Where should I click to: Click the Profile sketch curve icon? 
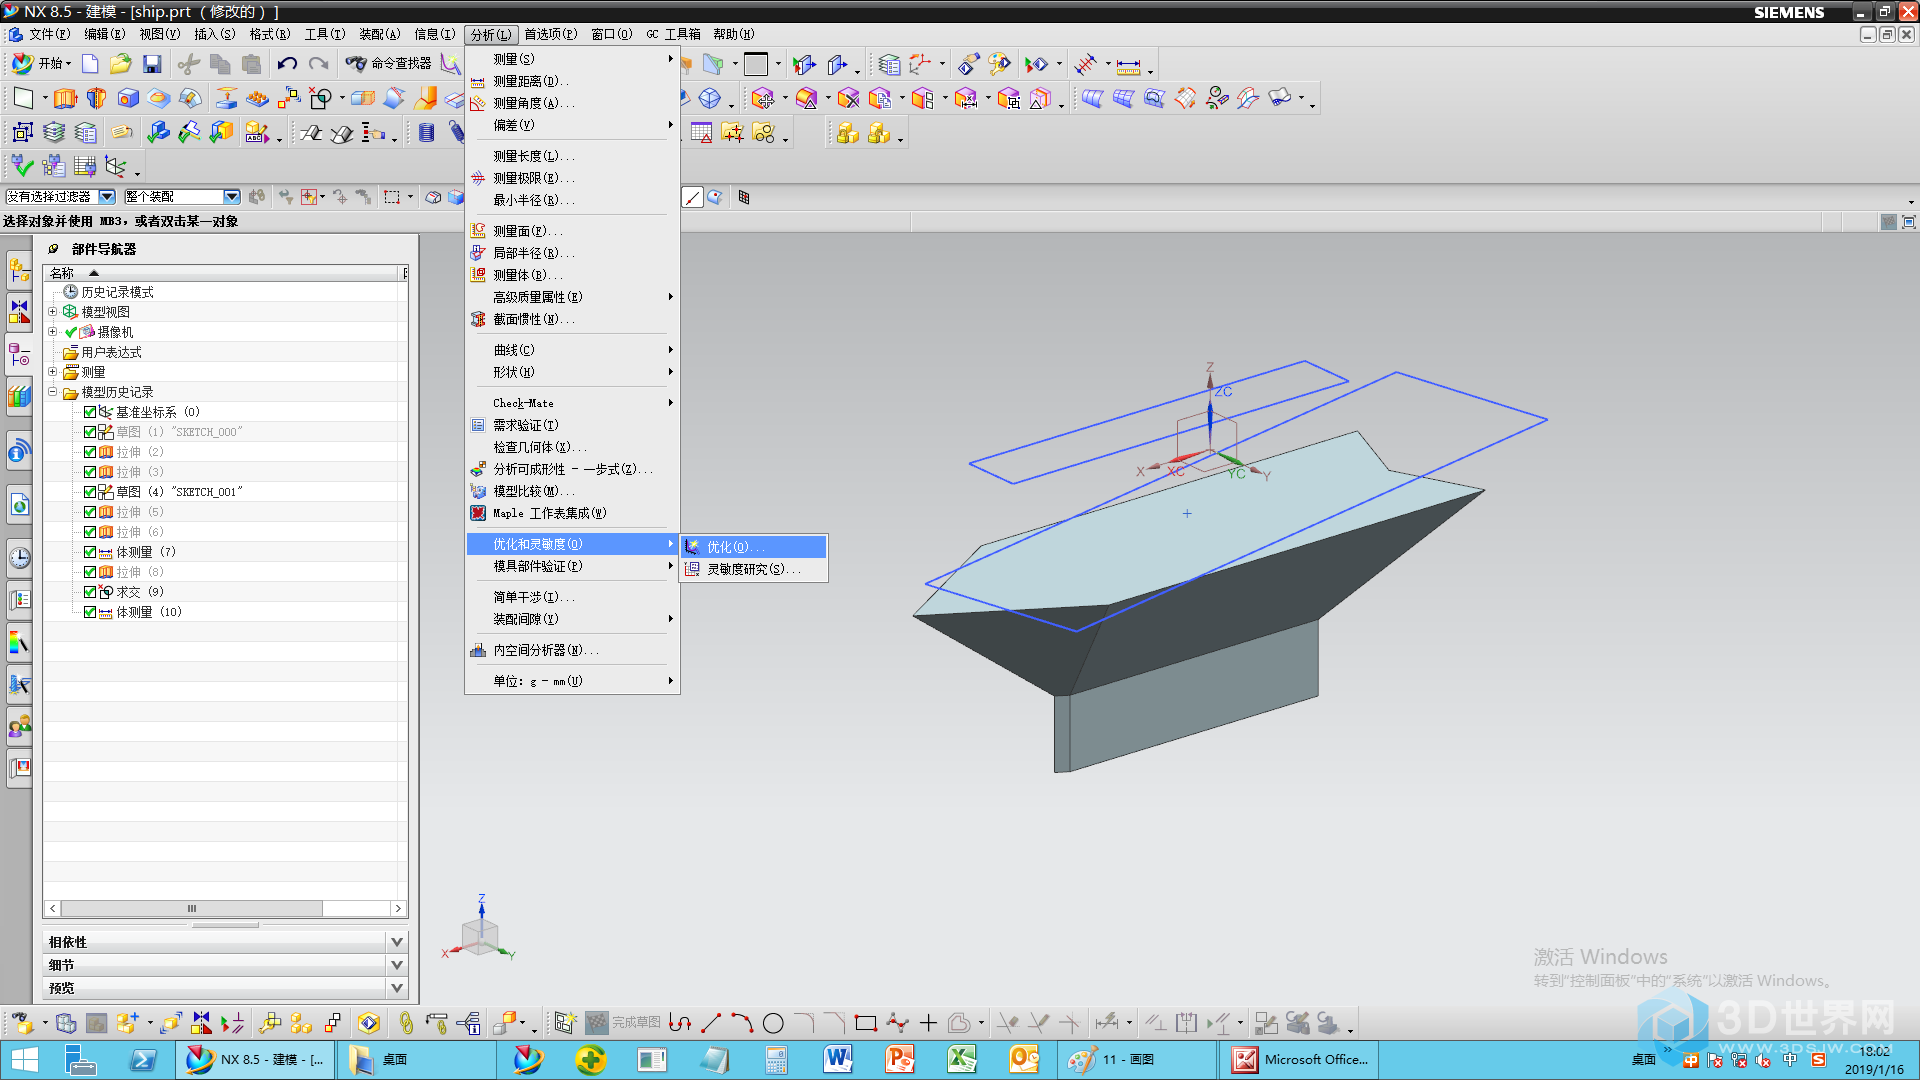click(680, 1023)
